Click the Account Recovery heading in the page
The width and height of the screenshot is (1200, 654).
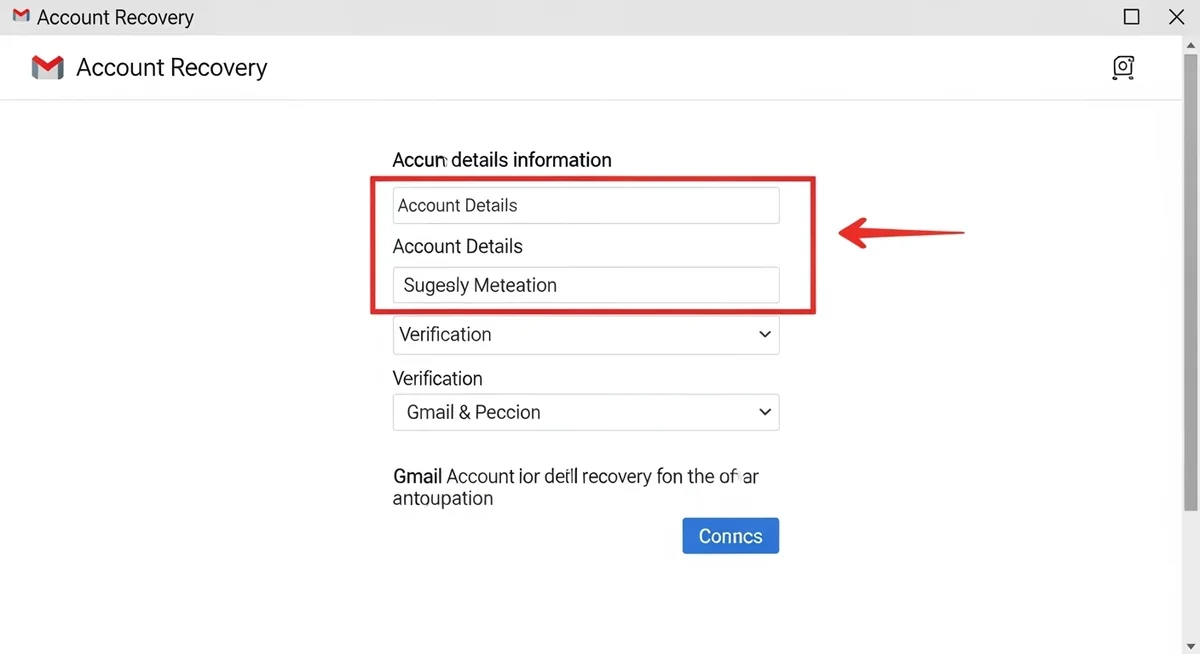(x=172, y=67)
